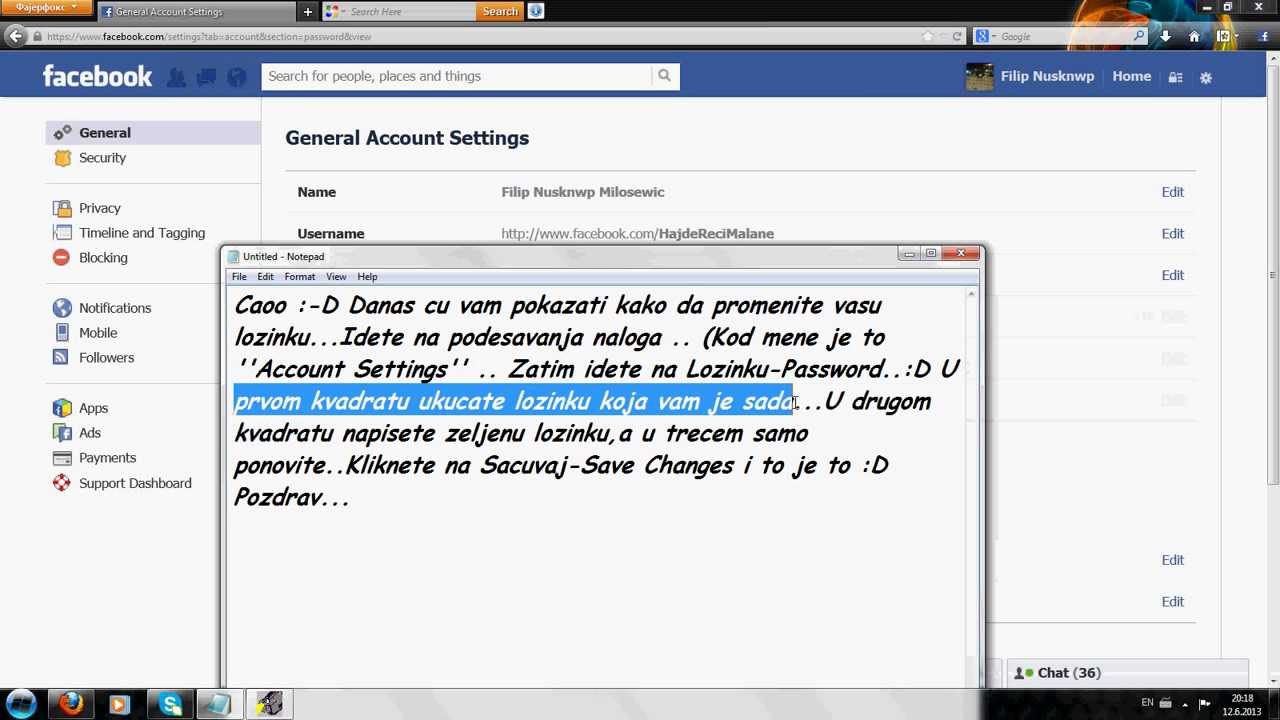Click the Firefox URL address bar
This screenshot has width=1280, height=720.
coord(480,36)
